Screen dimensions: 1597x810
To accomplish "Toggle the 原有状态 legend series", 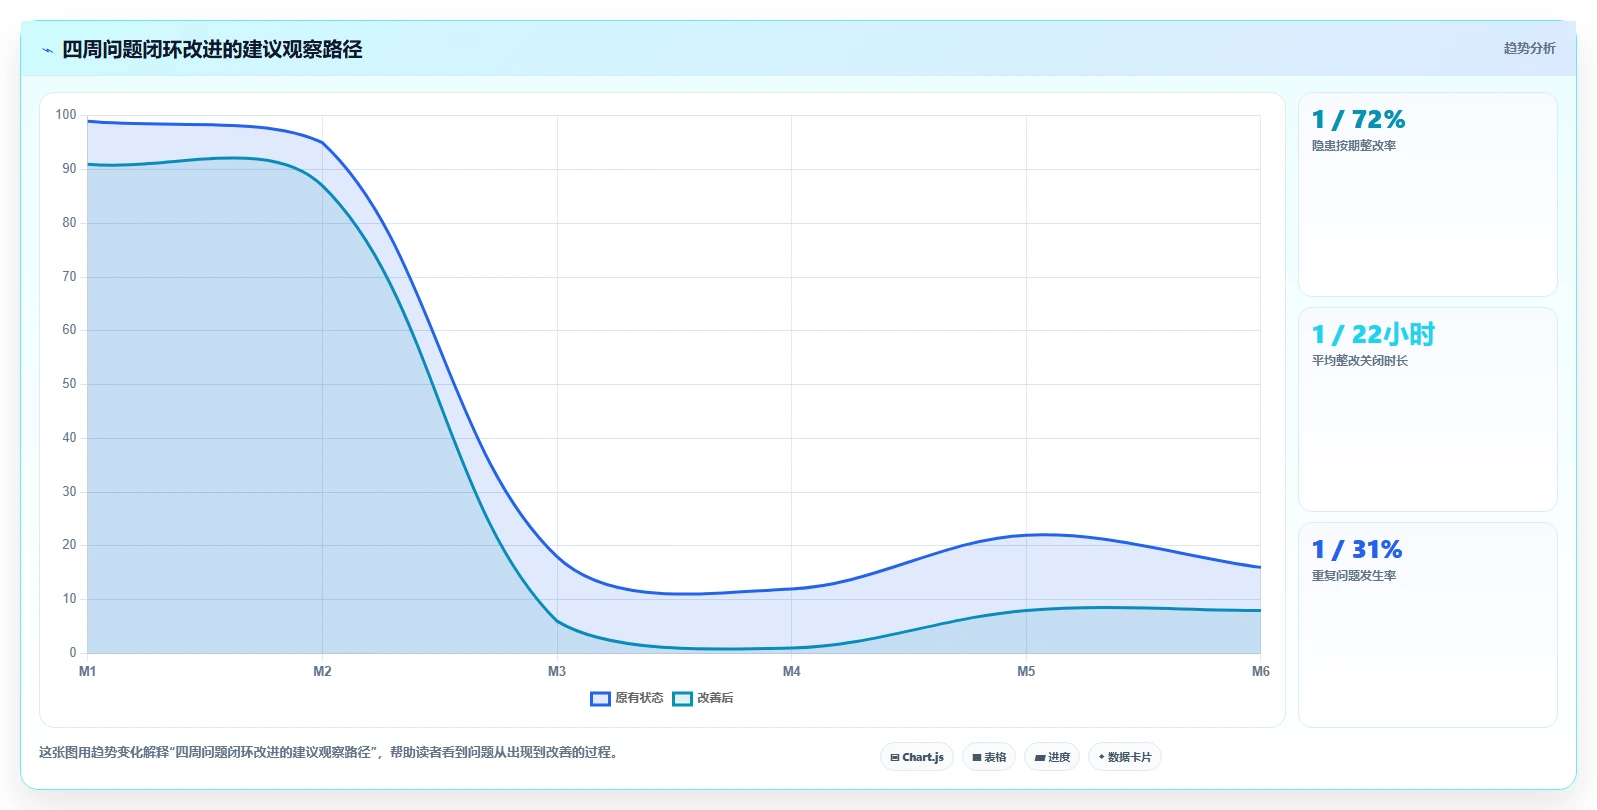I will pos(627,698).
